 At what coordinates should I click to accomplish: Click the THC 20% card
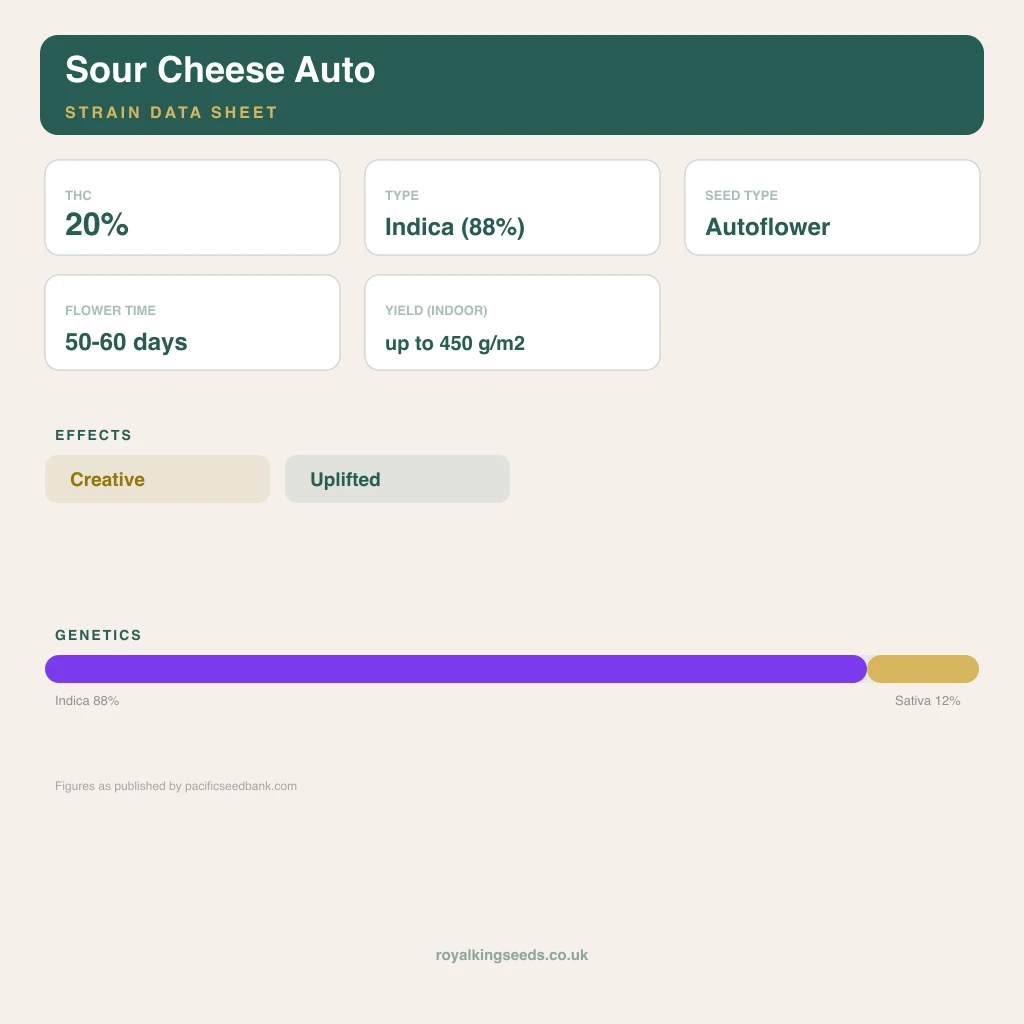coord(193,208)
